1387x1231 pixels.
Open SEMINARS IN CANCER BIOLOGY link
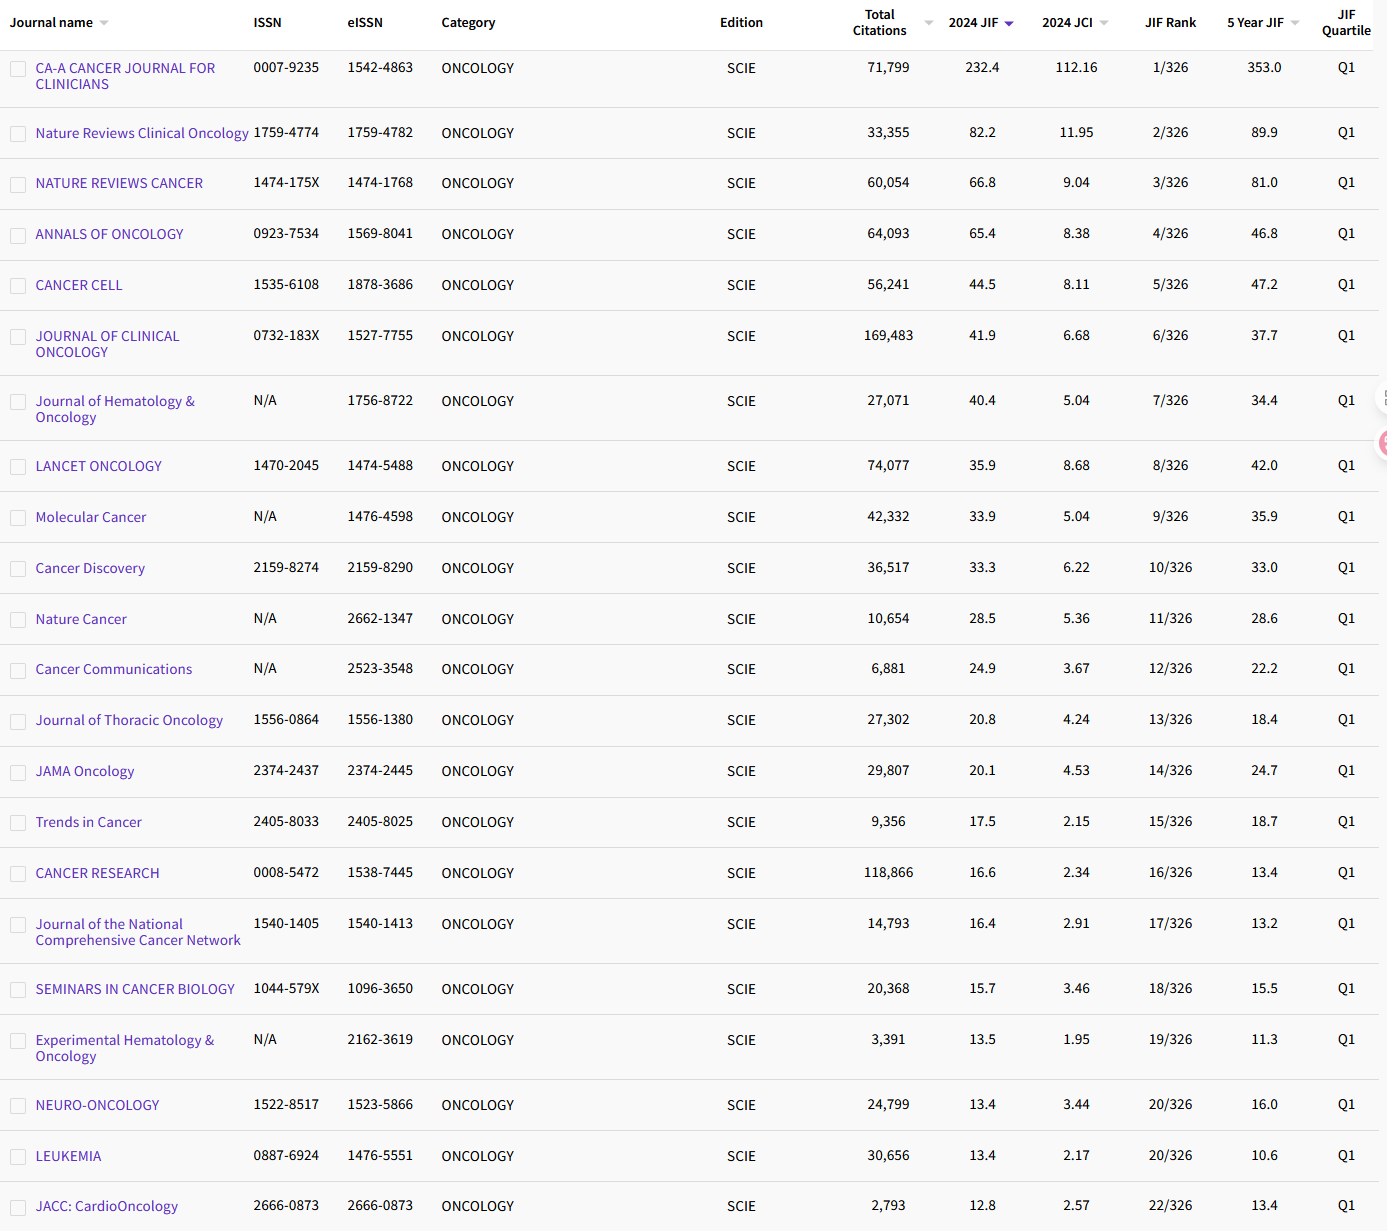[135, 989]
